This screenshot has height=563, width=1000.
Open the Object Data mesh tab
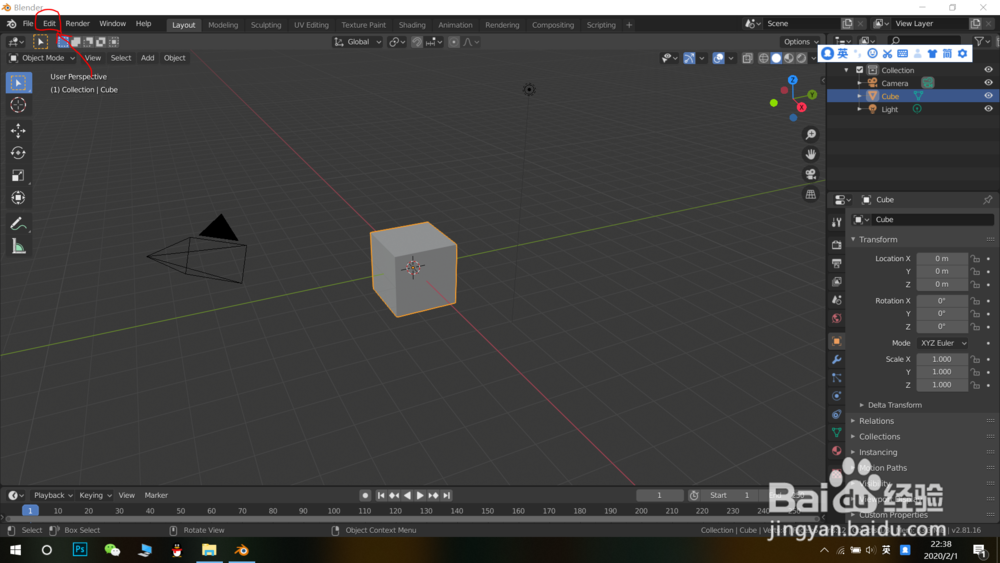(x=837, y=432)
